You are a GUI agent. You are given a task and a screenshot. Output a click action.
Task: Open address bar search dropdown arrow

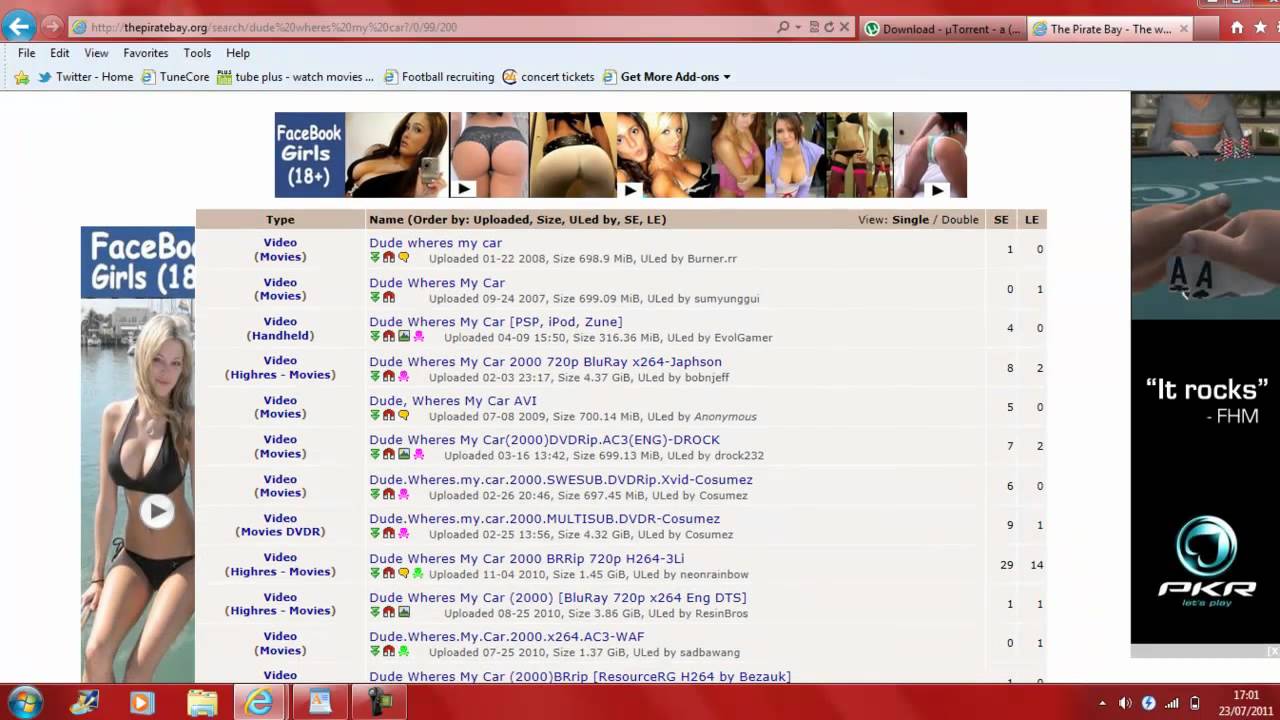(798, 27)
